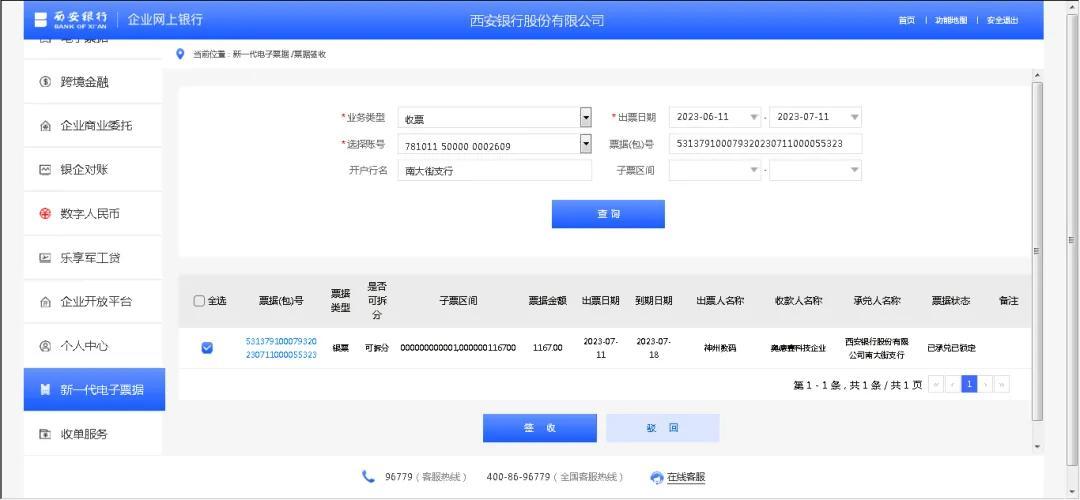Click the 票据(包)号 input field
This screenshot has height=500, width=1080.
click(765, 144)
